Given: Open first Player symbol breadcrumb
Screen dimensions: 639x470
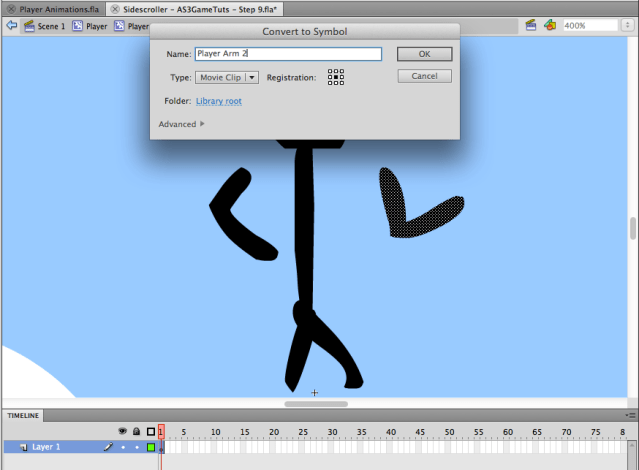Looking at the screenshot, I should 90,26.
